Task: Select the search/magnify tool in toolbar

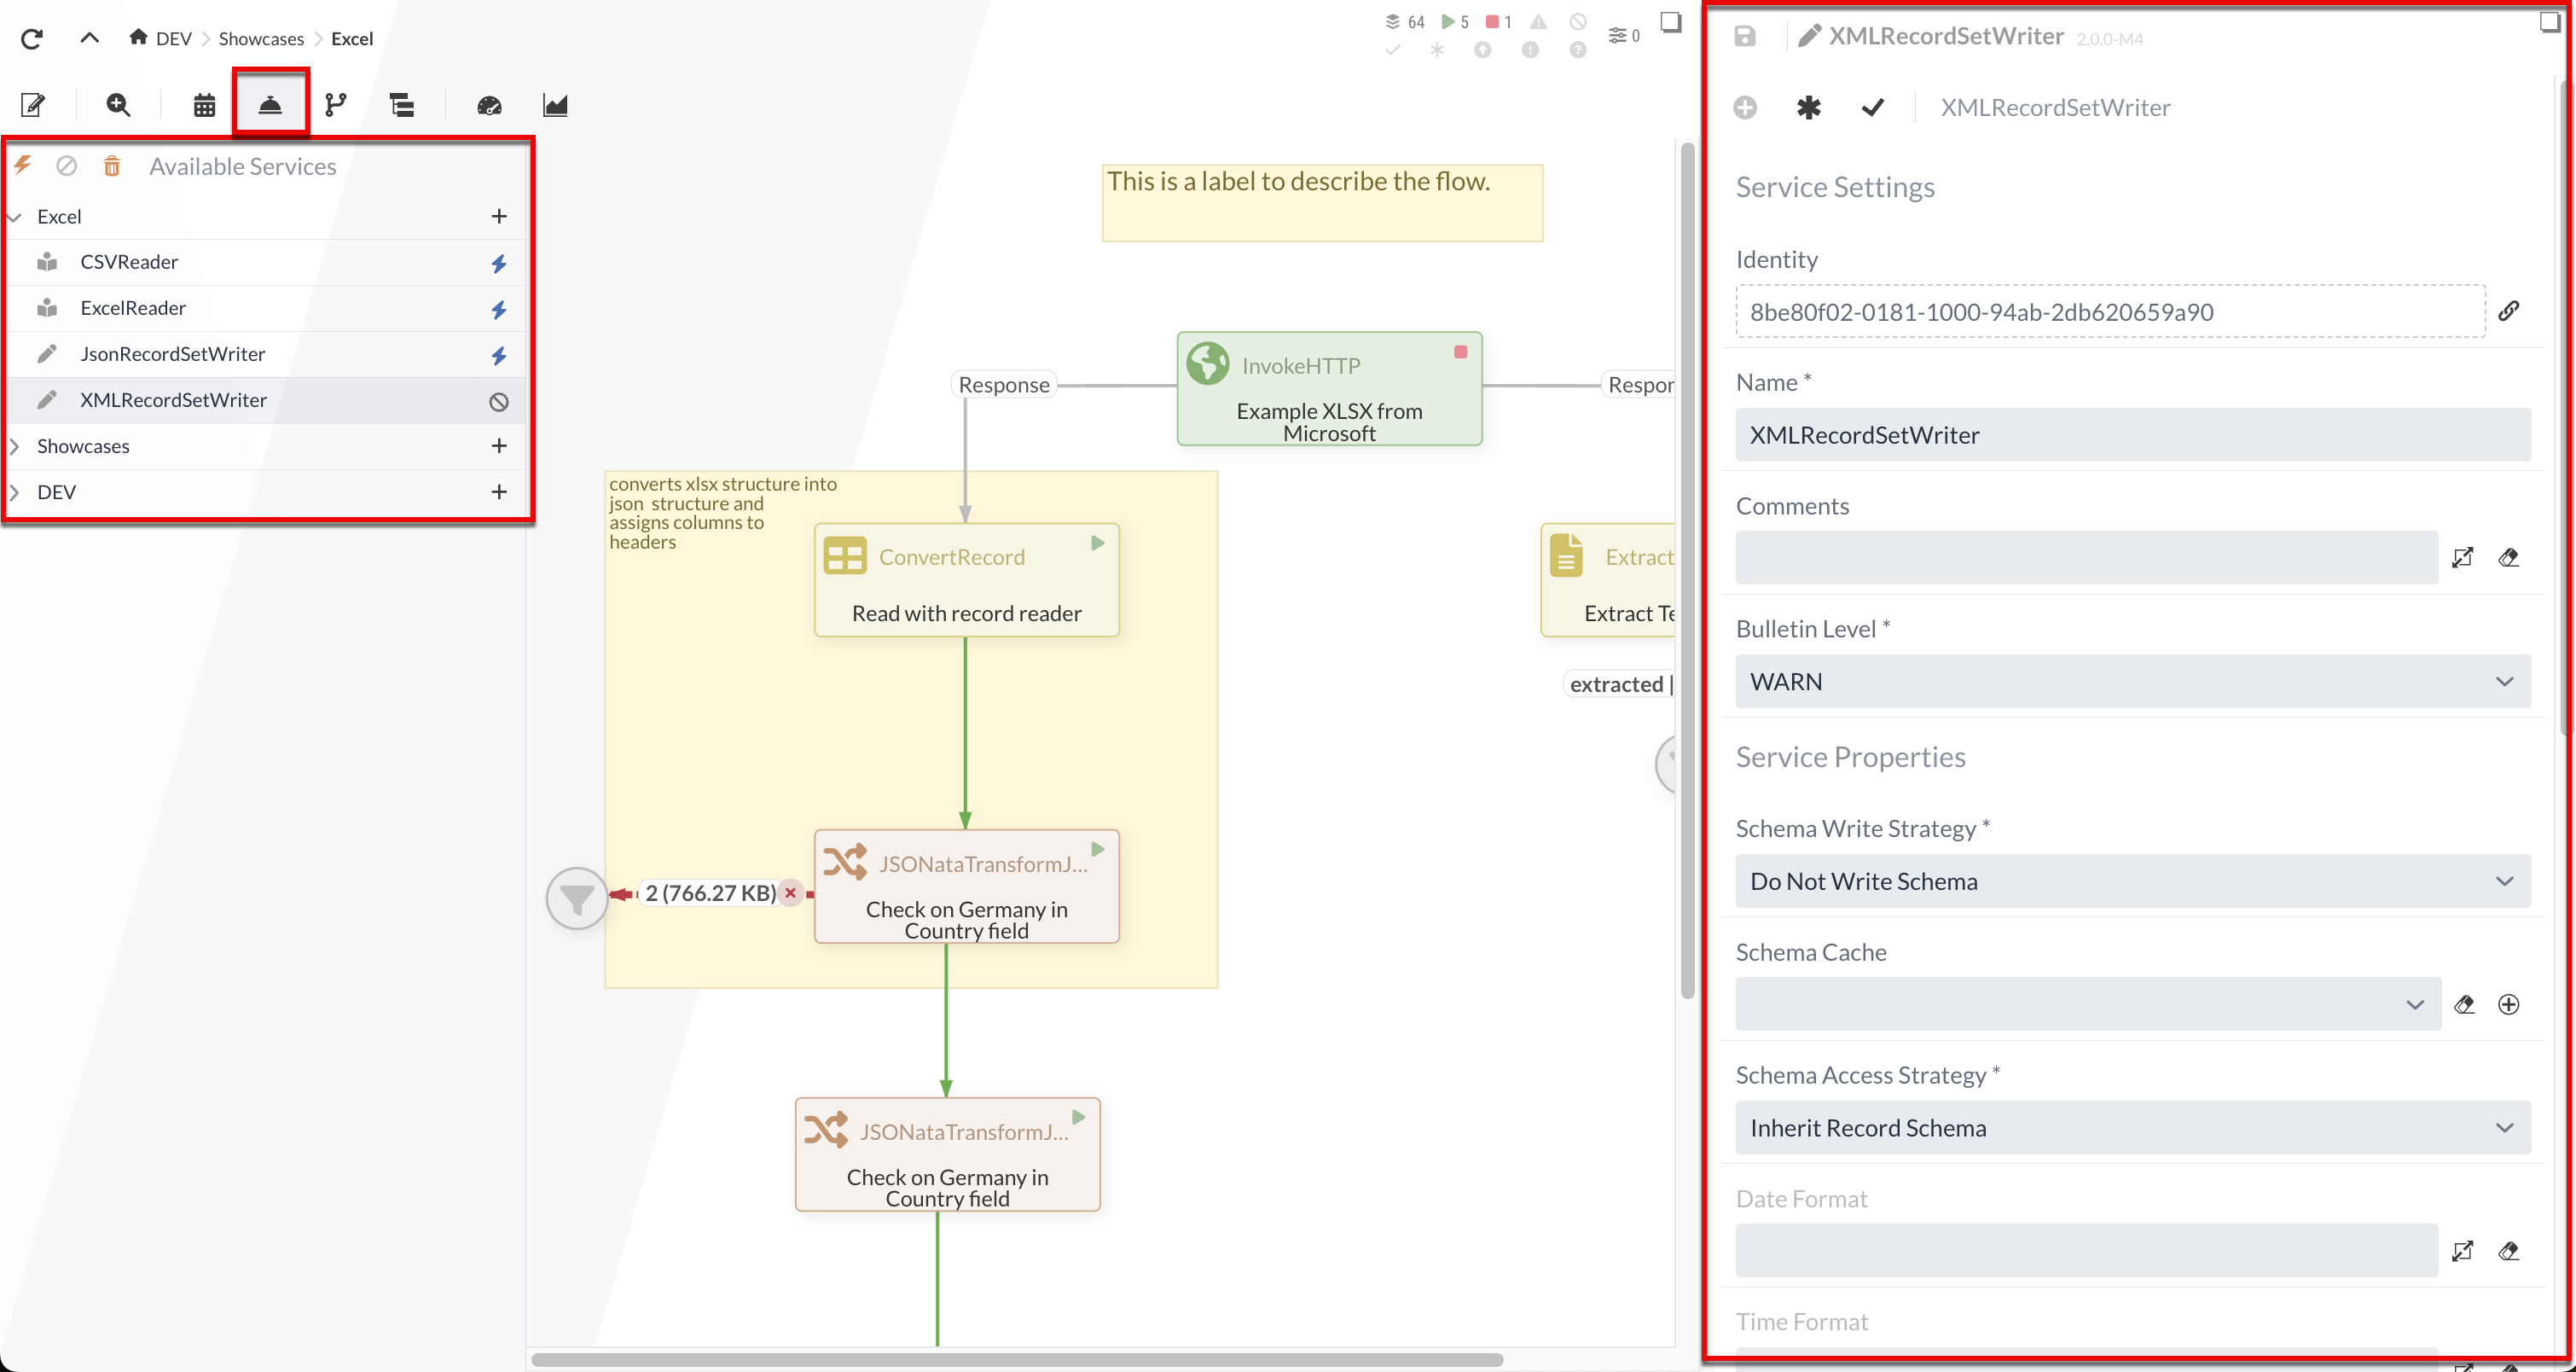Action: point(119,106)
